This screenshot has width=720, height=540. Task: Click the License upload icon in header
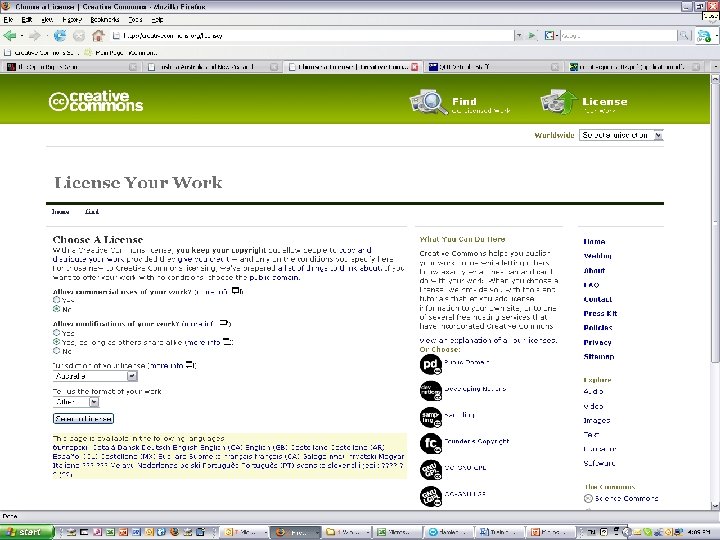coord(558,102)
